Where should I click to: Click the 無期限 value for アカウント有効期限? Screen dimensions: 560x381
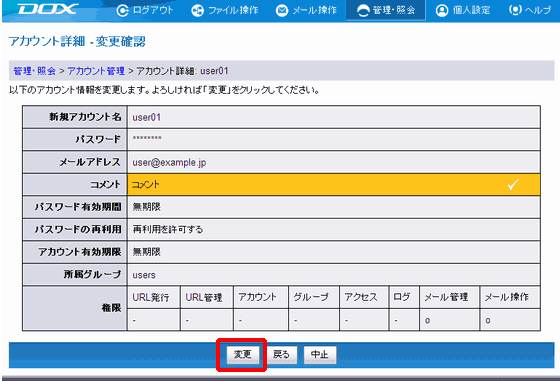click(x=147, y=252)
